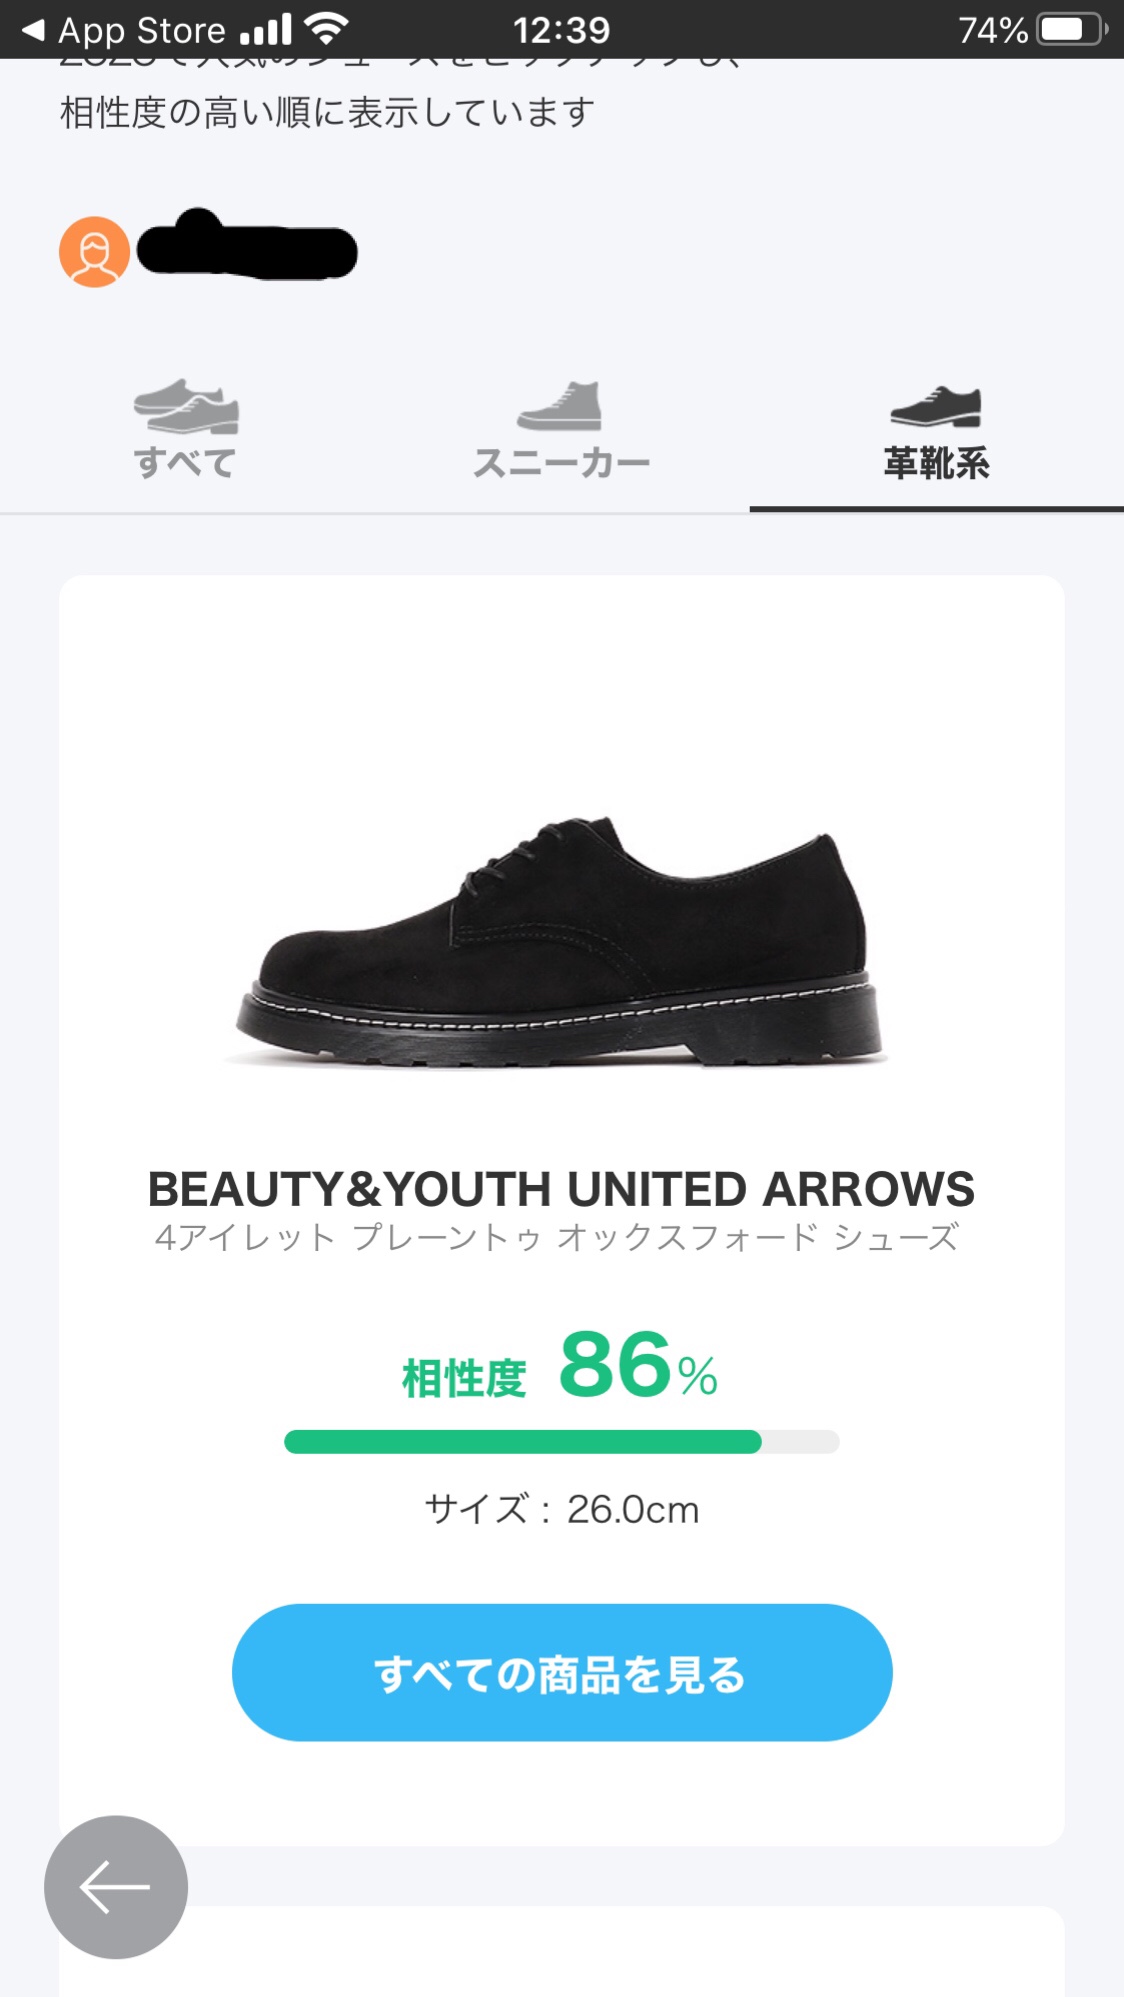Switch to the すべて tab label
This screenshot has height=1997, width=1124.
coord(185,463)
